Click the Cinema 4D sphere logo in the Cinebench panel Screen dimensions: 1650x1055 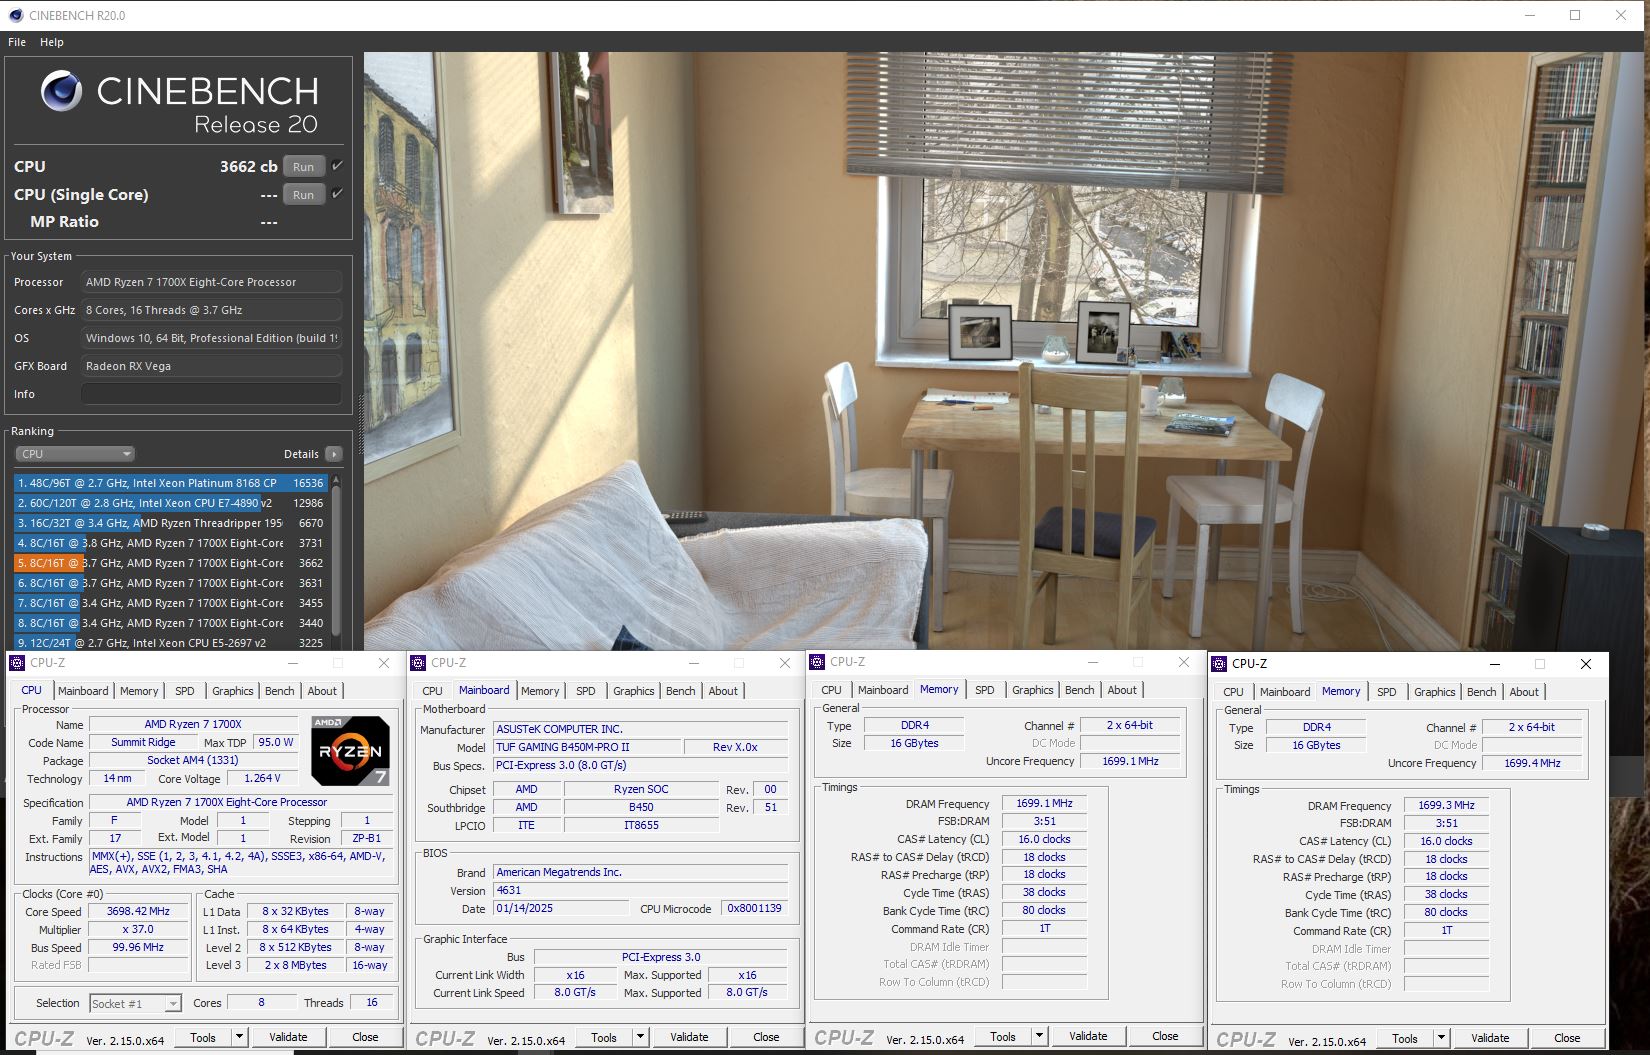[x=62, y=91]
